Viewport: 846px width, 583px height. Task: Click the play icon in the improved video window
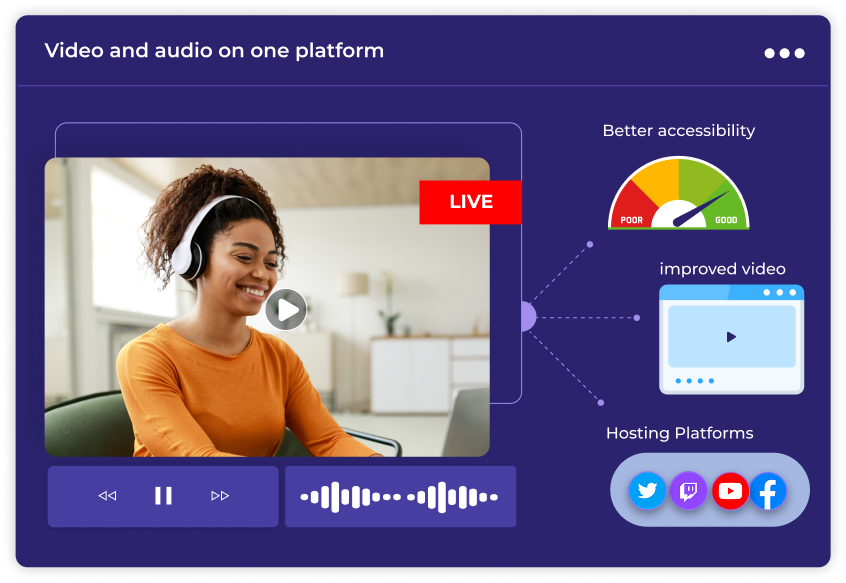coord(729,339)
